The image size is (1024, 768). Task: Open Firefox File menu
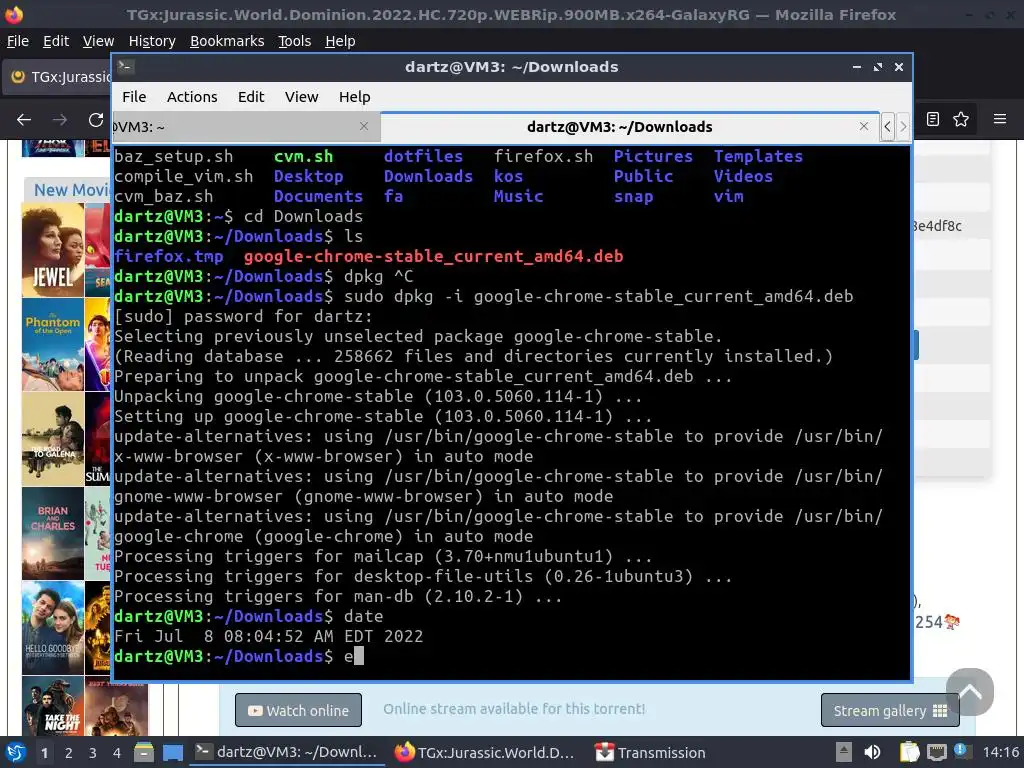coord(18,41)
